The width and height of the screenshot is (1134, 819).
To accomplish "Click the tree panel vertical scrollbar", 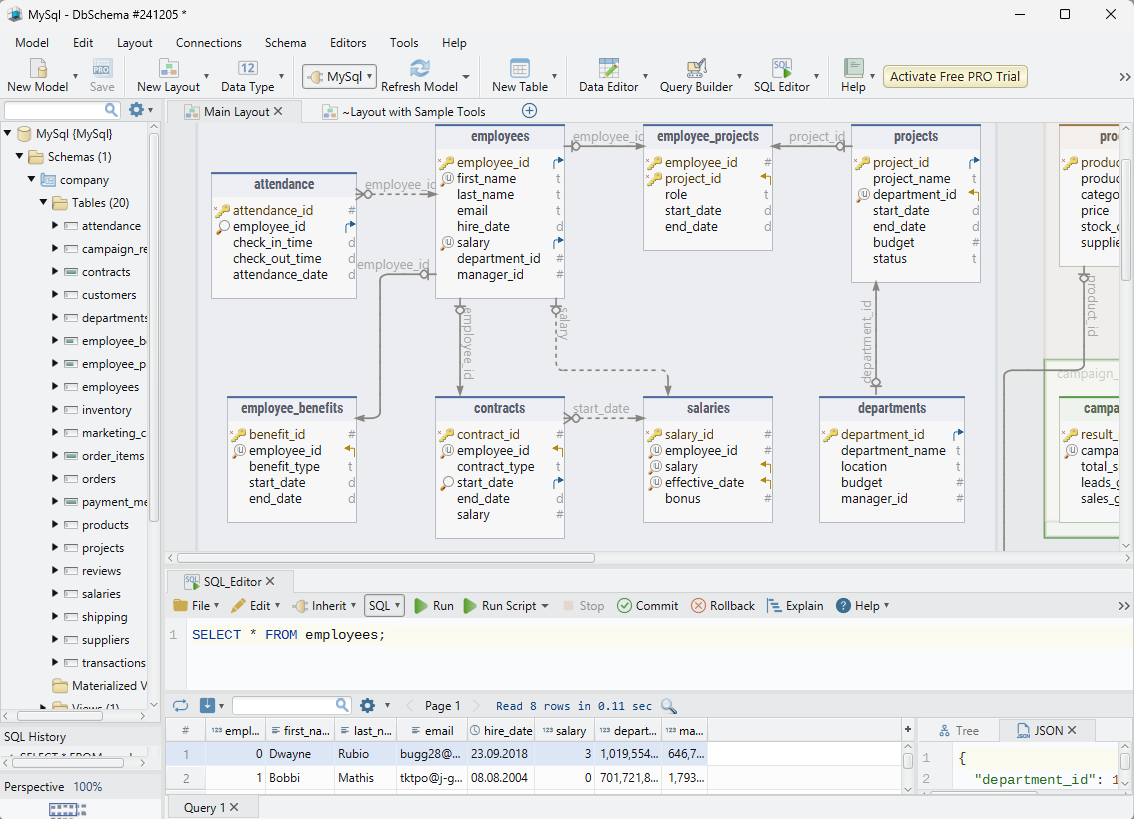I will (153, 327).
